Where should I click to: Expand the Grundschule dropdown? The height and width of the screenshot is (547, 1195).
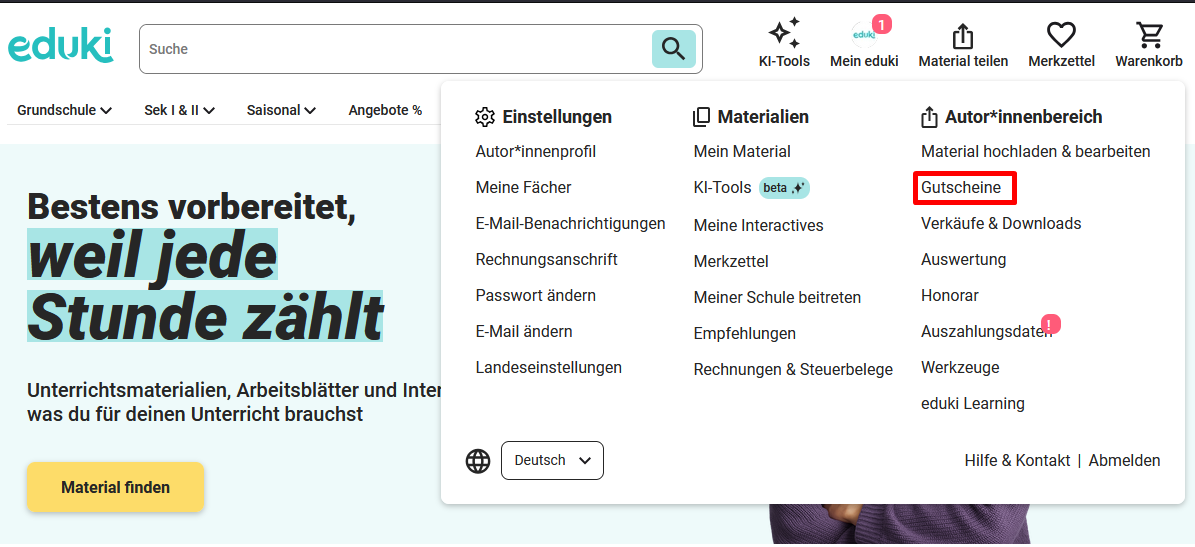(64, 110)
